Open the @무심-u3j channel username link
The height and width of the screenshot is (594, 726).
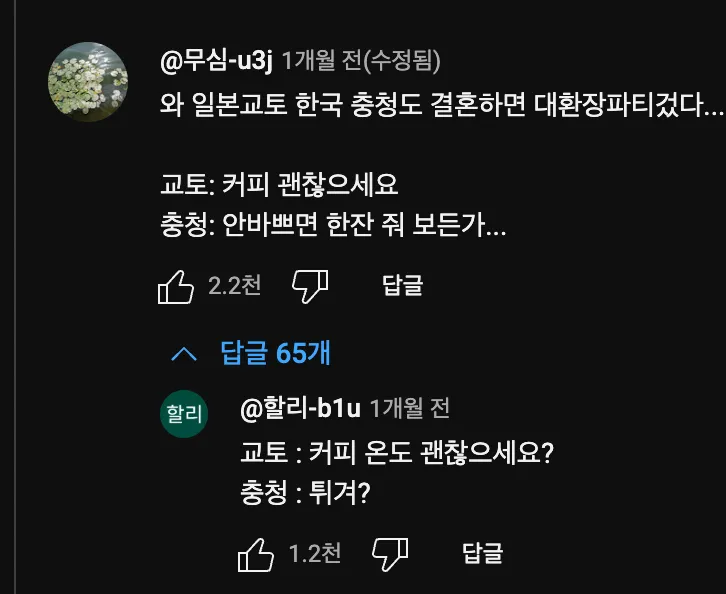[216, 60]
